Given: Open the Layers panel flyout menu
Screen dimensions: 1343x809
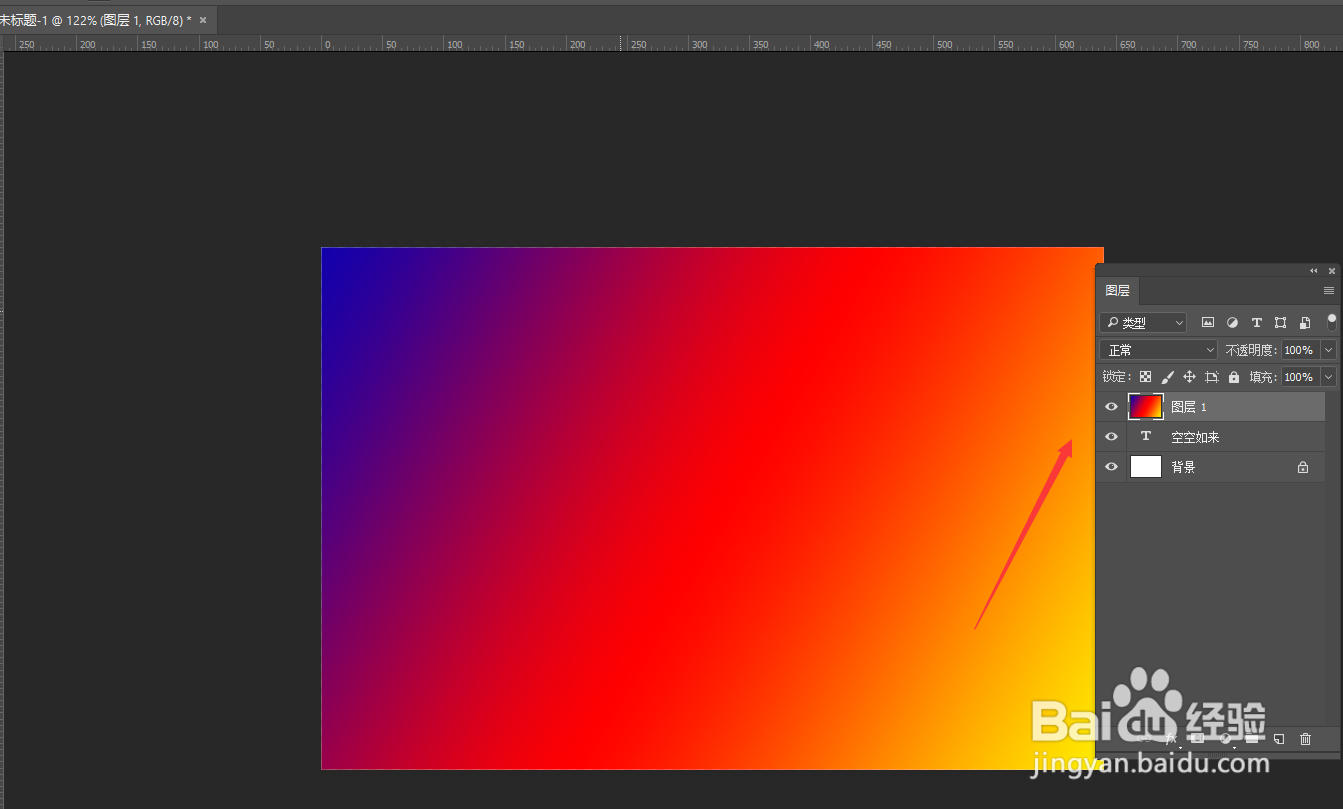Looking at the screenshot, I should pyautogui.click(x=1329, y=291).
